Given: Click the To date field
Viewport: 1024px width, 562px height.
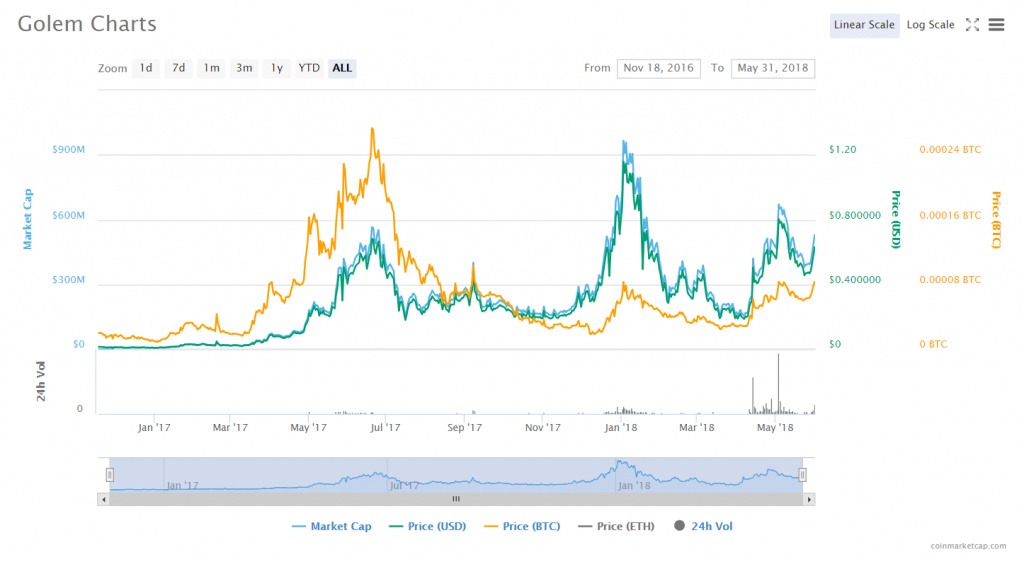Looking at the screenshot, I should click(773, 68).
